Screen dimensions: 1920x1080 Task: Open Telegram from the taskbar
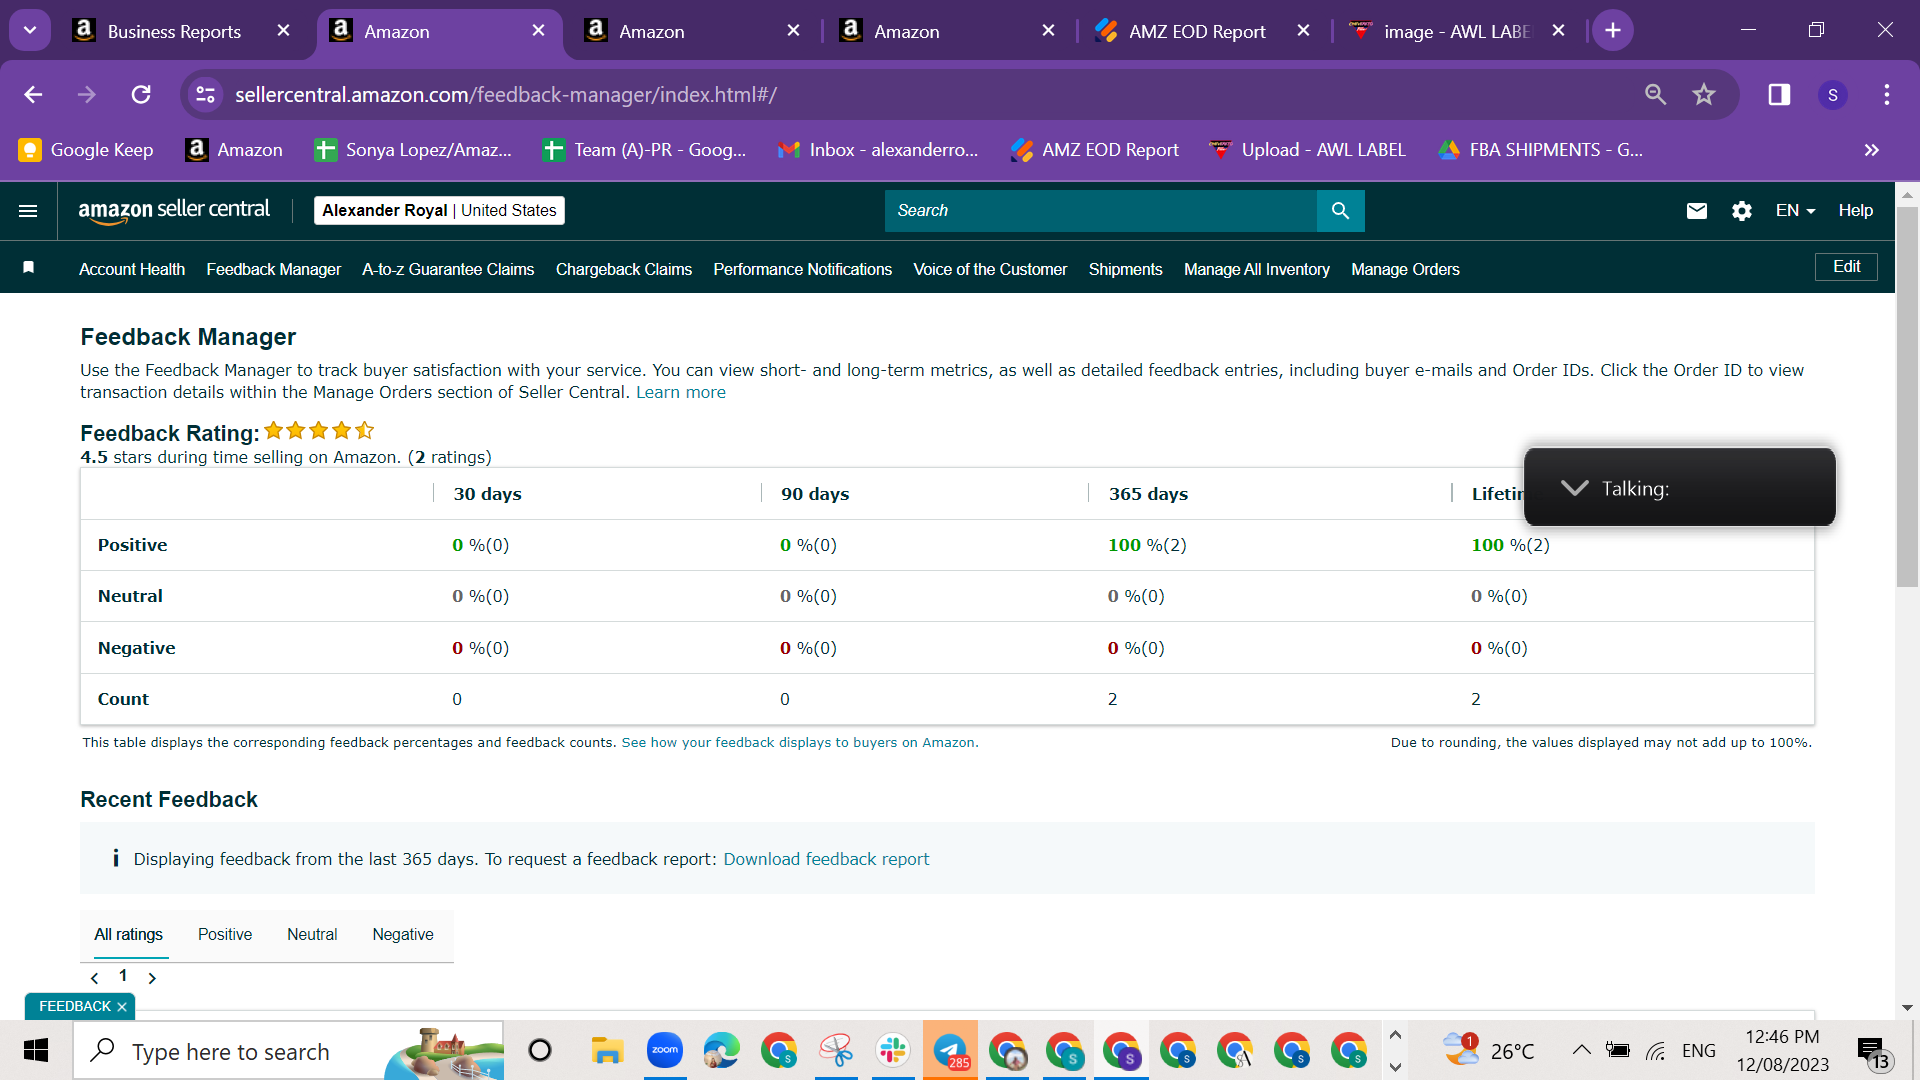tap(950, 1050)
